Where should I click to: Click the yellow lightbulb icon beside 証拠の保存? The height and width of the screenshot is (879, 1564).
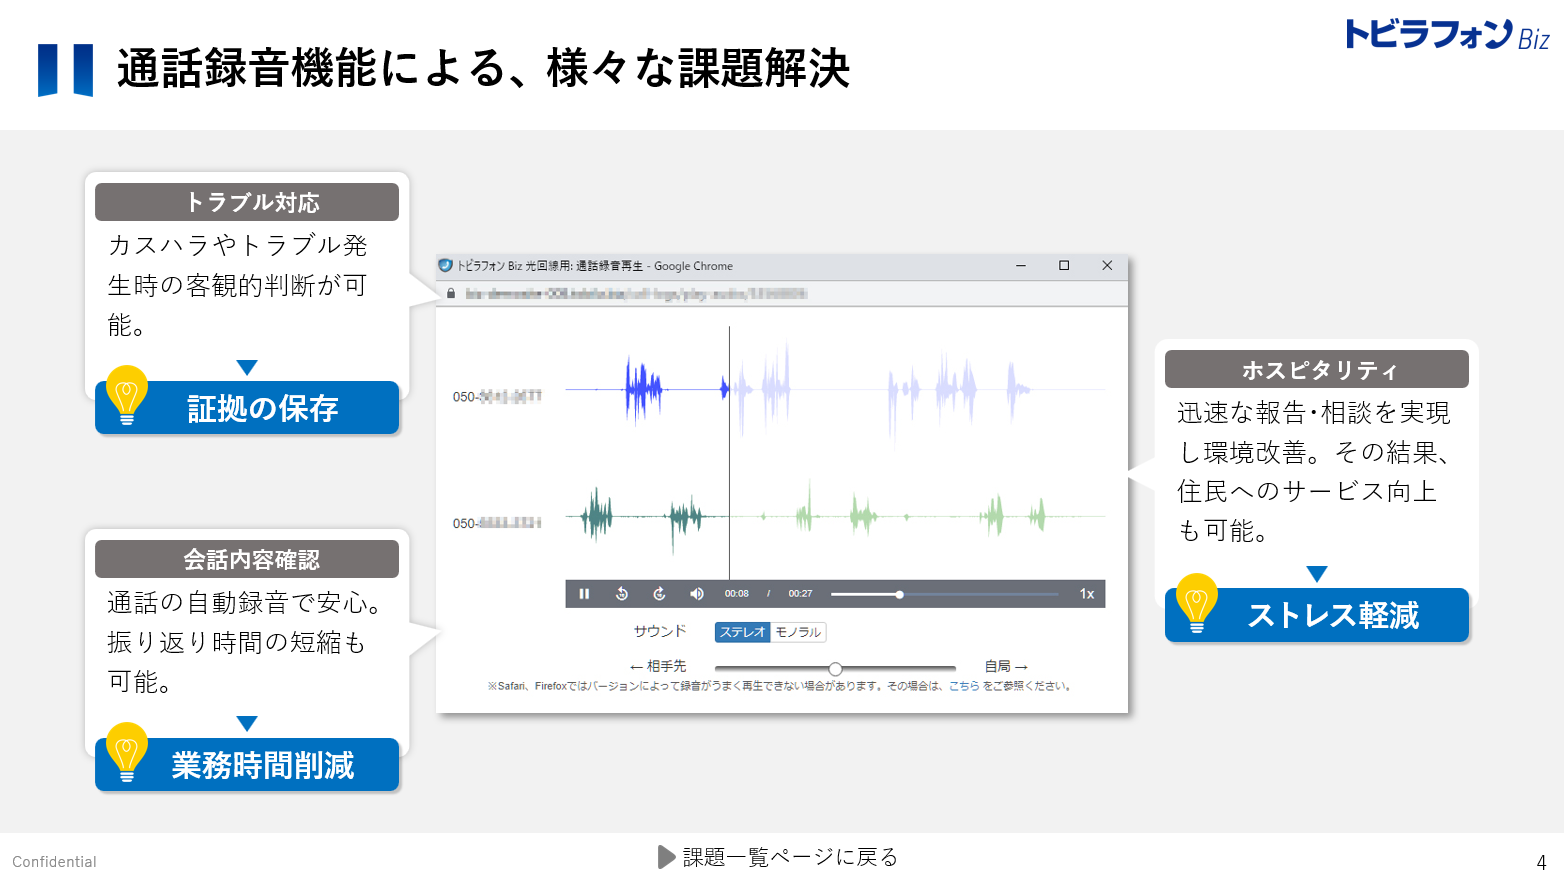click(125, 398)
